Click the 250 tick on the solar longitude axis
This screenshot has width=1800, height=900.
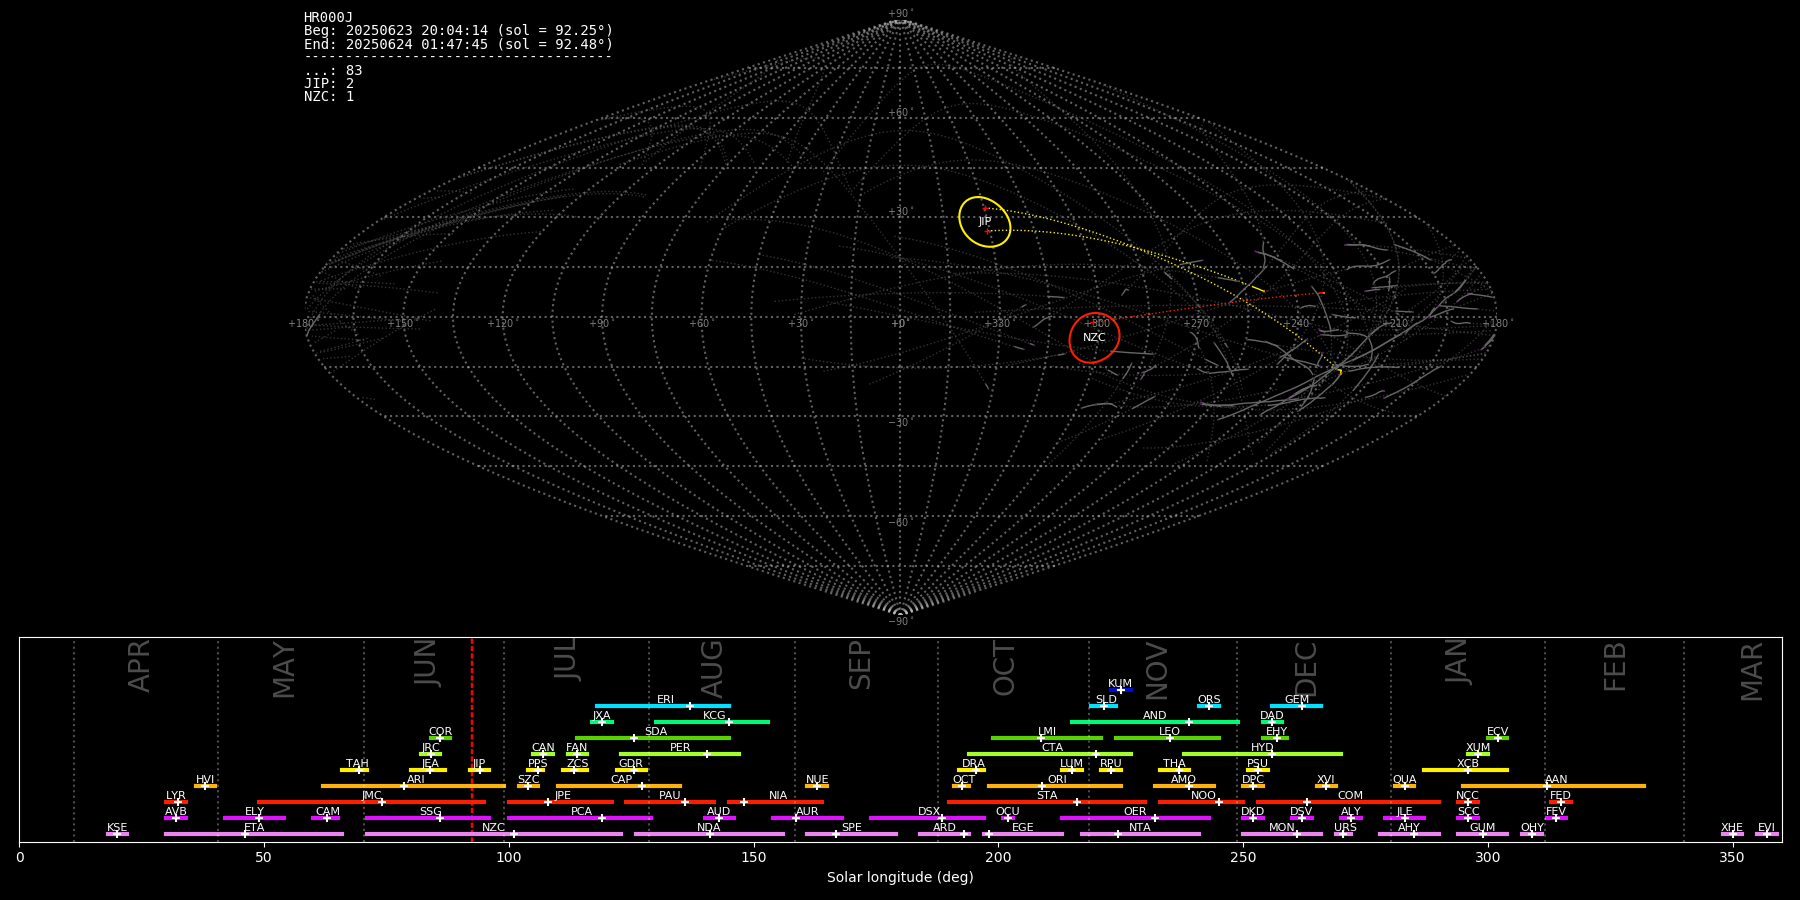1243,858
